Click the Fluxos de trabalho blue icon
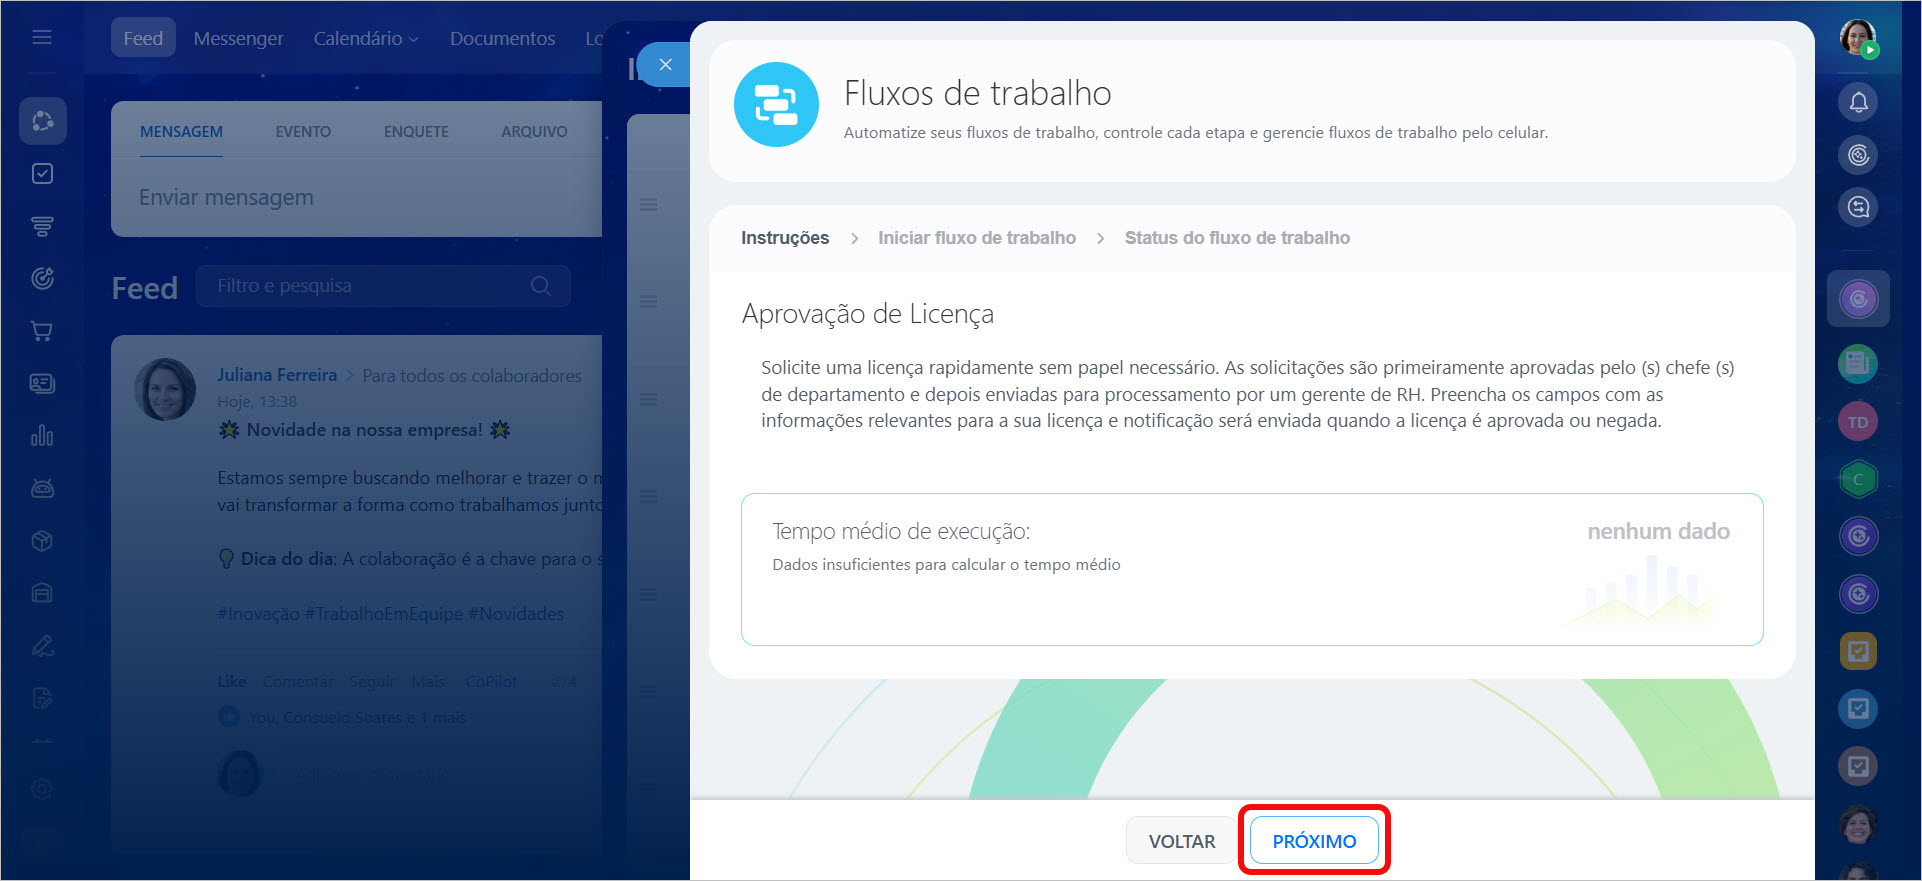 click(776, 105)
